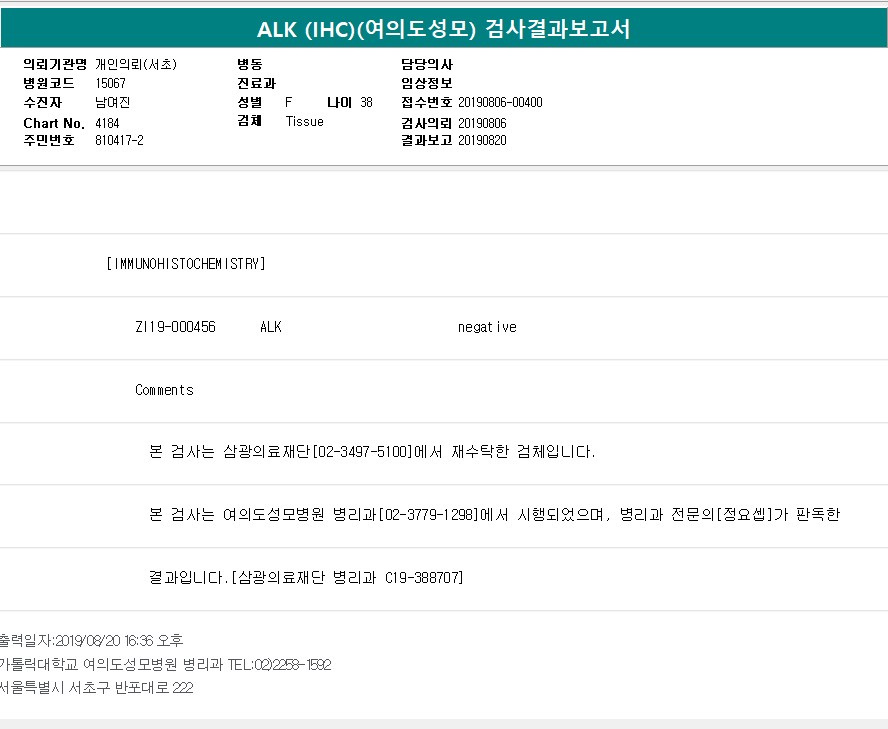The width and height of the screenshot is (888, 729).
Task: Select the case number 'ZI19-000456'
Action: pyautogui.click(x=176, y=327)
